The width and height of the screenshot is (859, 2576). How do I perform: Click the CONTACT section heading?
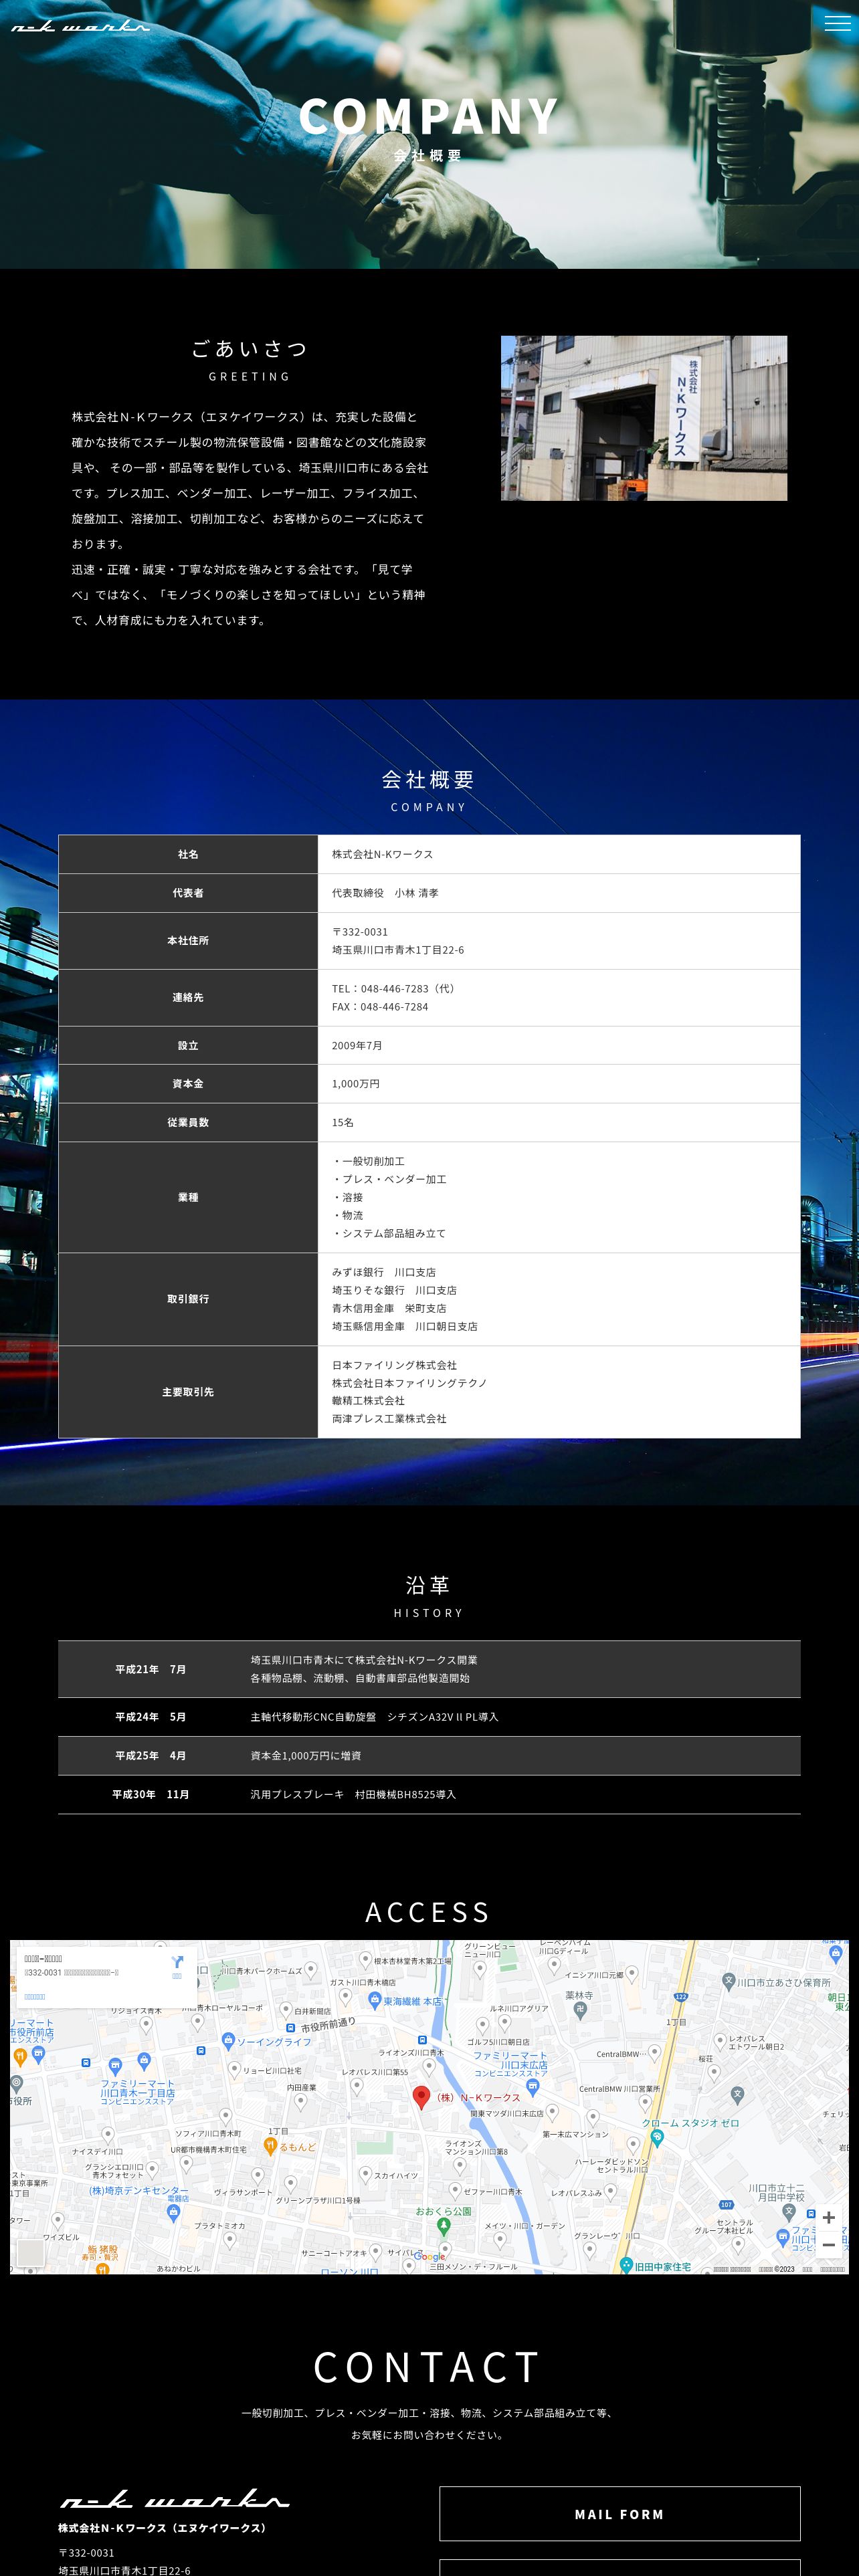pos(428,2367)
